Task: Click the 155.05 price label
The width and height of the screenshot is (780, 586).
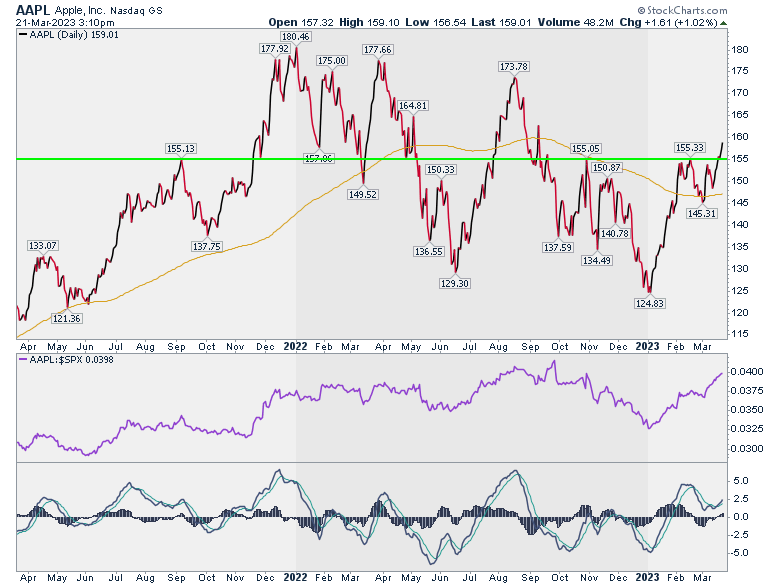Action: pos(585,148)
